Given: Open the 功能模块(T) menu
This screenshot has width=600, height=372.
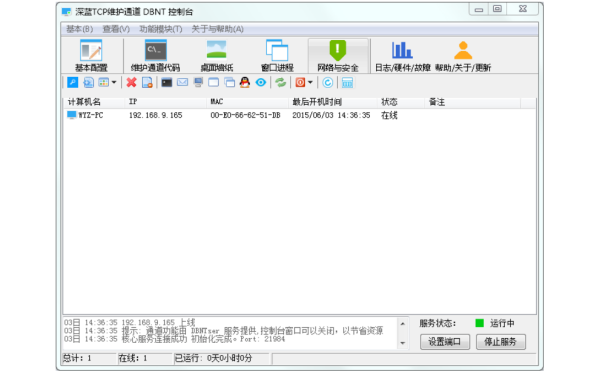Looking at the screenshot, I should [161, 29].
